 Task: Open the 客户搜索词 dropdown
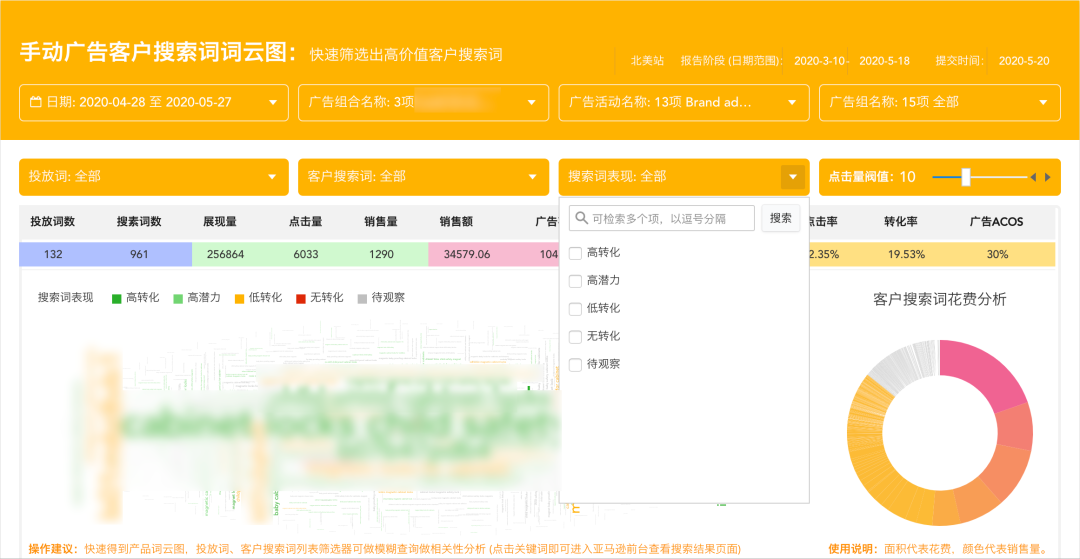pos(423,177)
